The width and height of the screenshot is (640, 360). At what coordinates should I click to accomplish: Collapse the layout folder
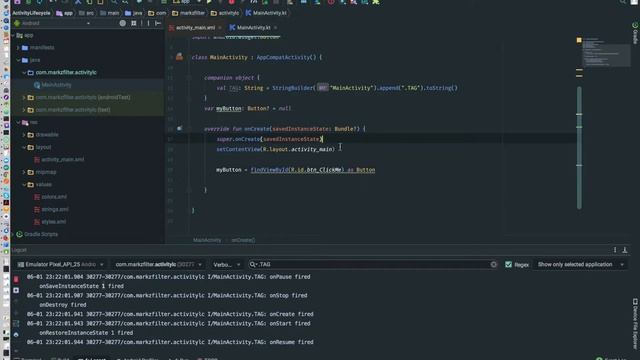click(24, 147)
